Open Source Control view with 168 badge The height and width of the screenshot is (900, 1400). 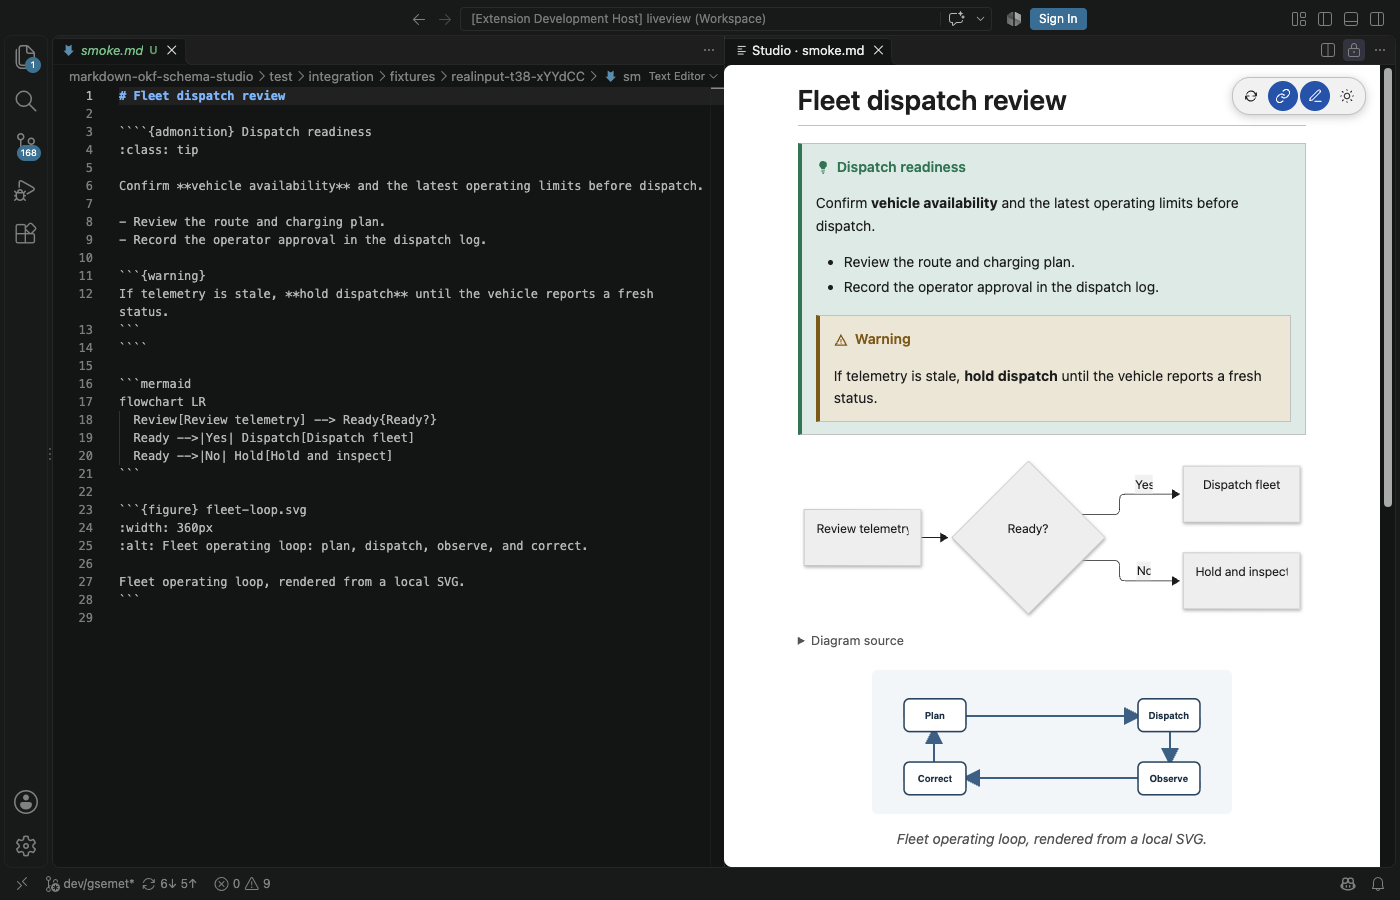pos(26,146)
